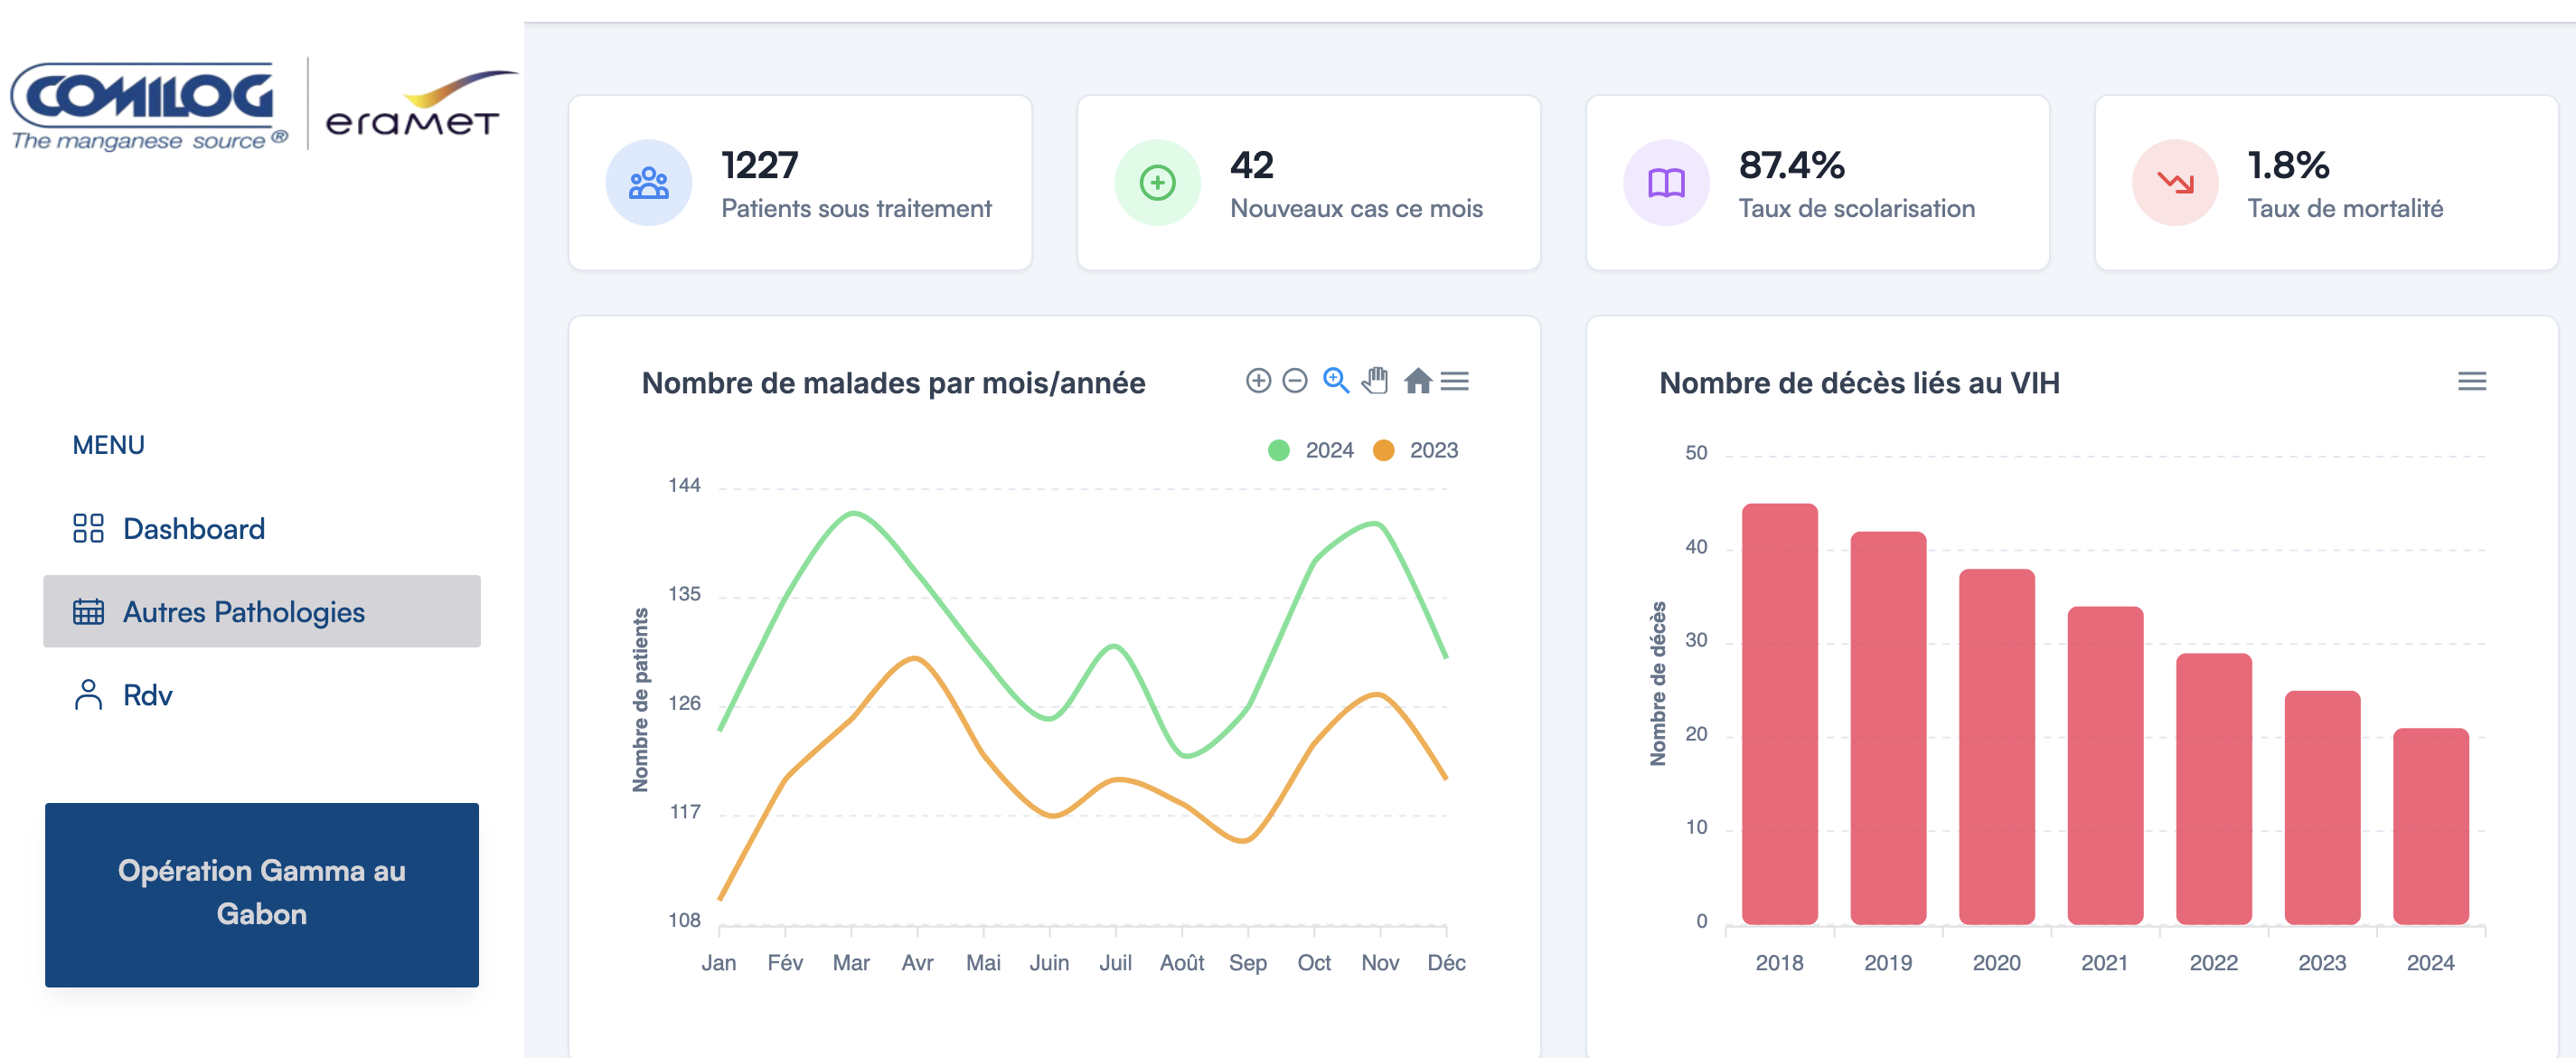Click the Autres Pathologies calendar icon
Screen dimensions: 2576x1058
coord(88,611)
